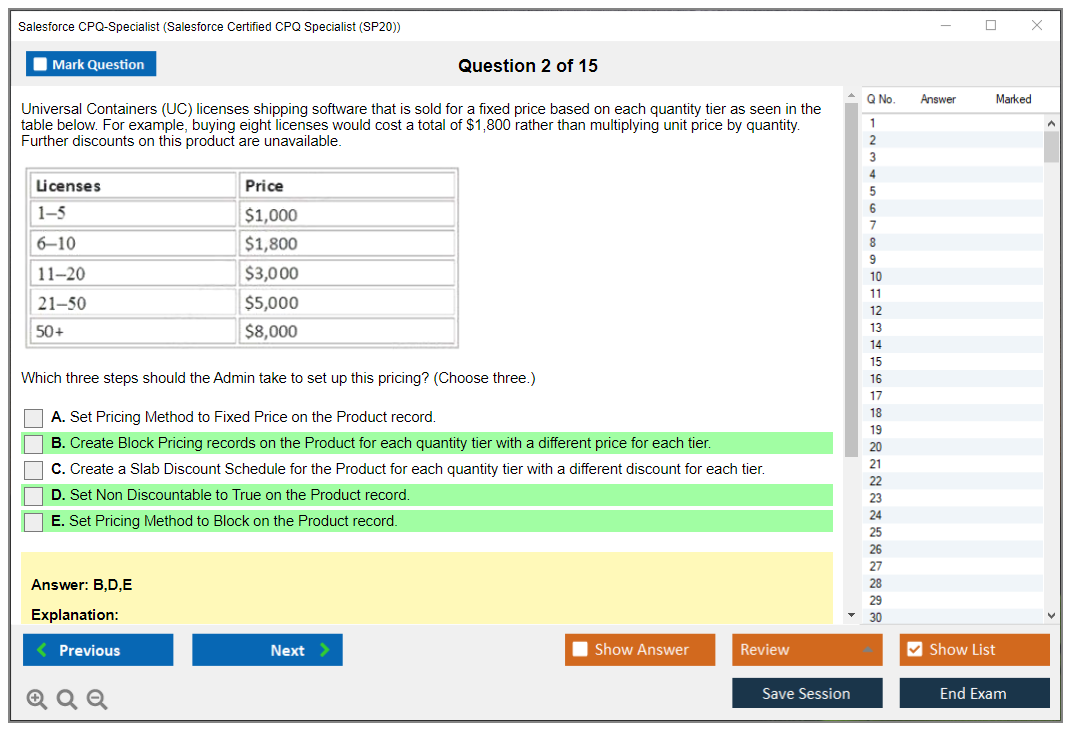
Task: Click the zoom in magnifier icon
Action: [x=36, y=700]
